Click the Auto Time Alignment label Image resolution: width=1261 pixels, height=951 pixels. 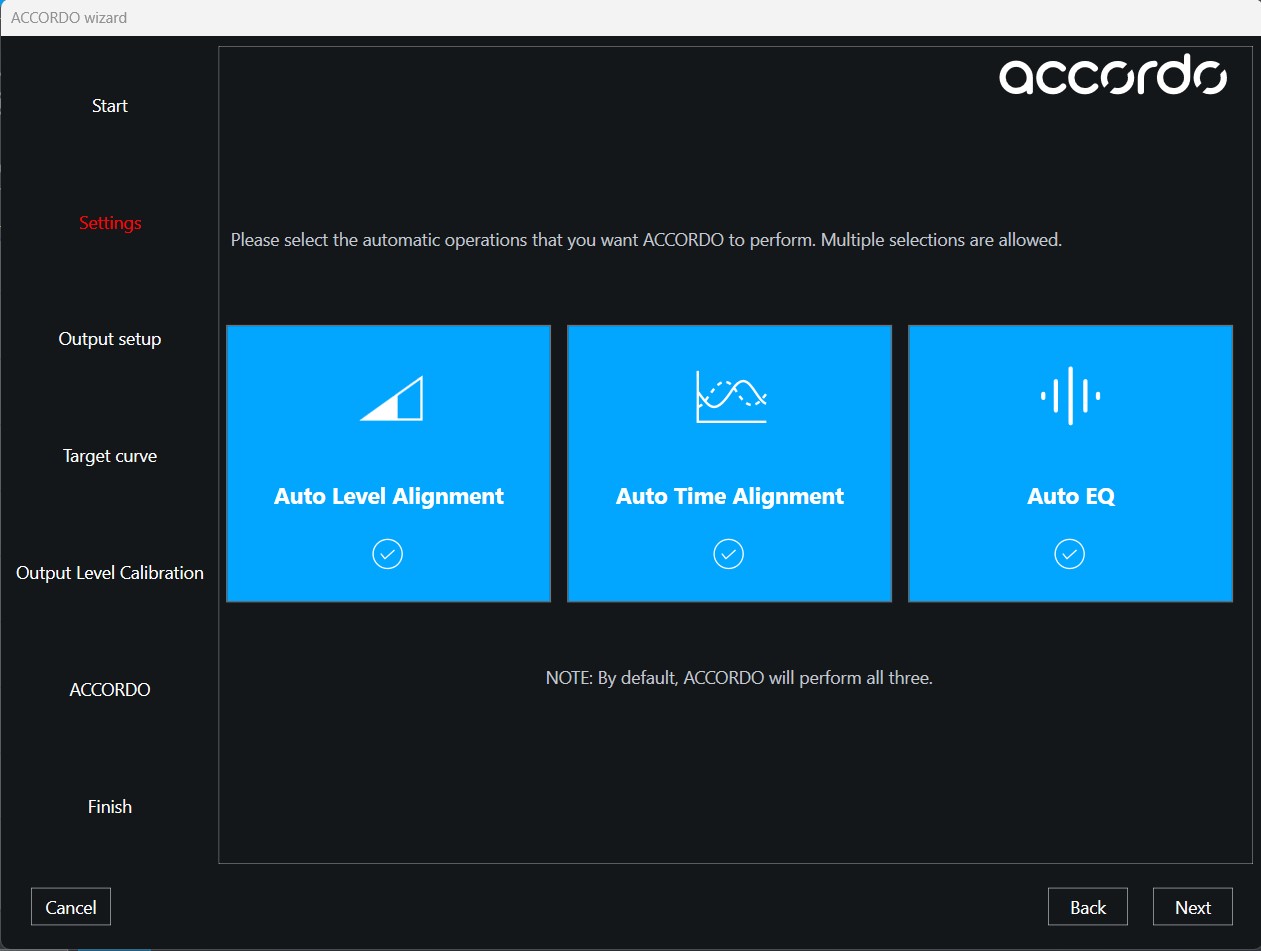pyautogui.click(x=730, y=496)
